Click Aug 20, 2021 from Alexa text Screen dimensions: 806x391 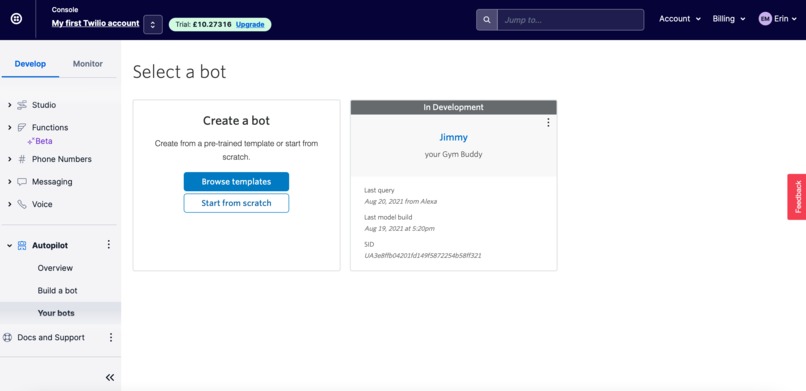tap(400, 201)
